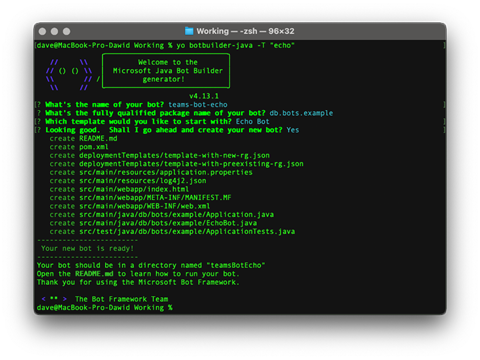Click the green zoom window button
480x360 pixels.
point(67,31)
